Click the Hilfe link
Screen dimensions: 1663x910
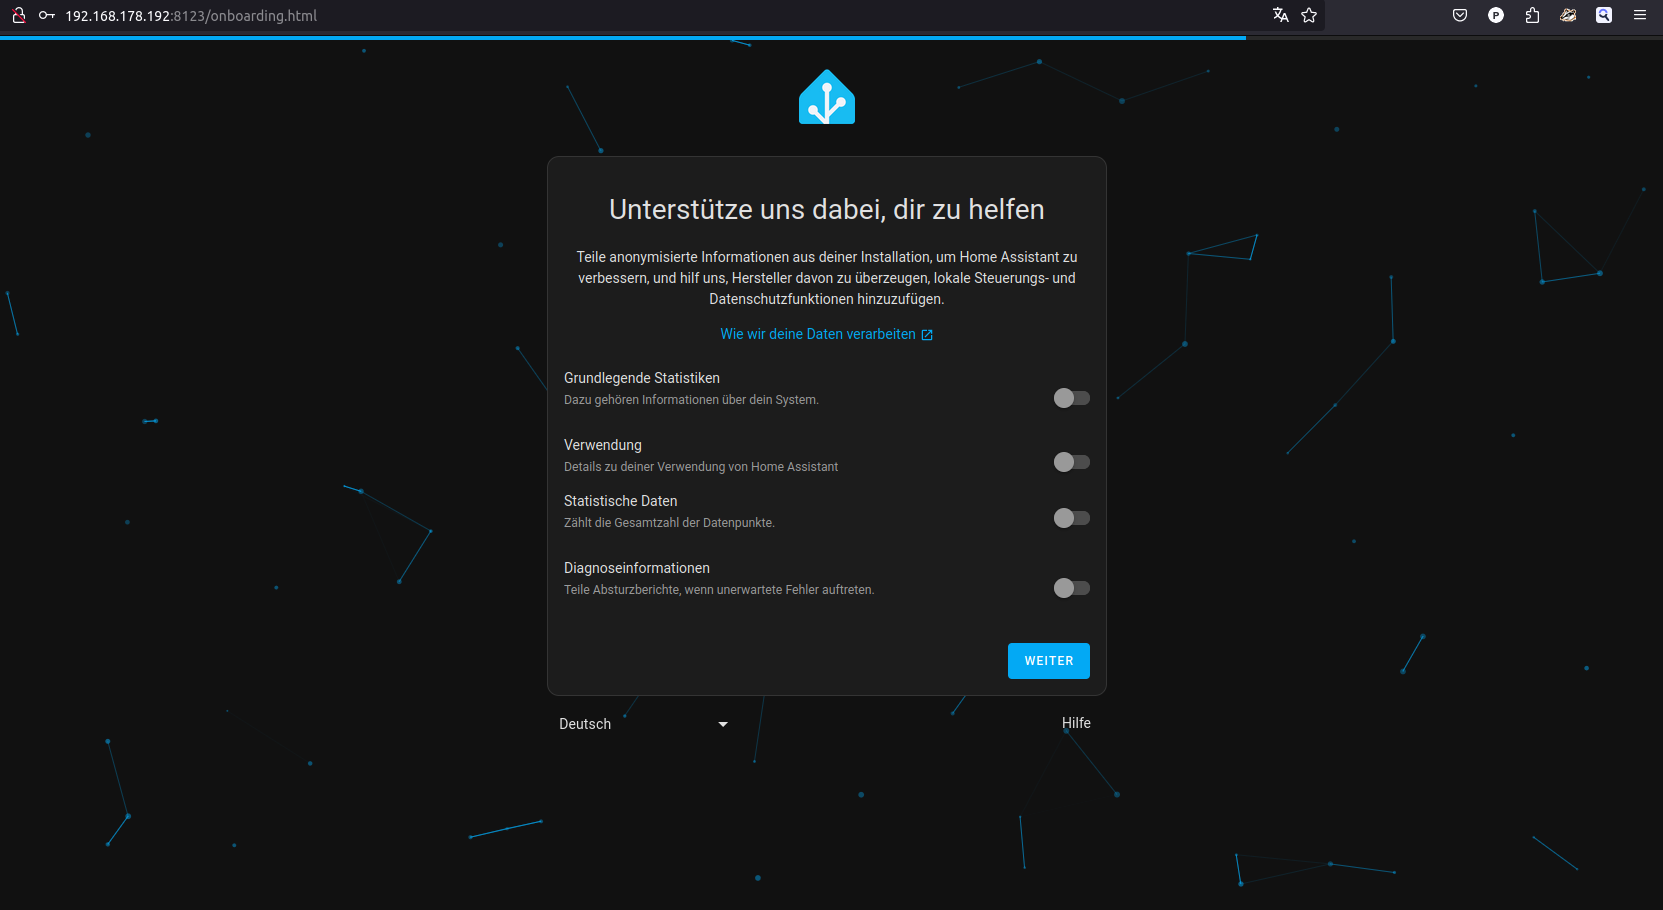click(1076, 723)
